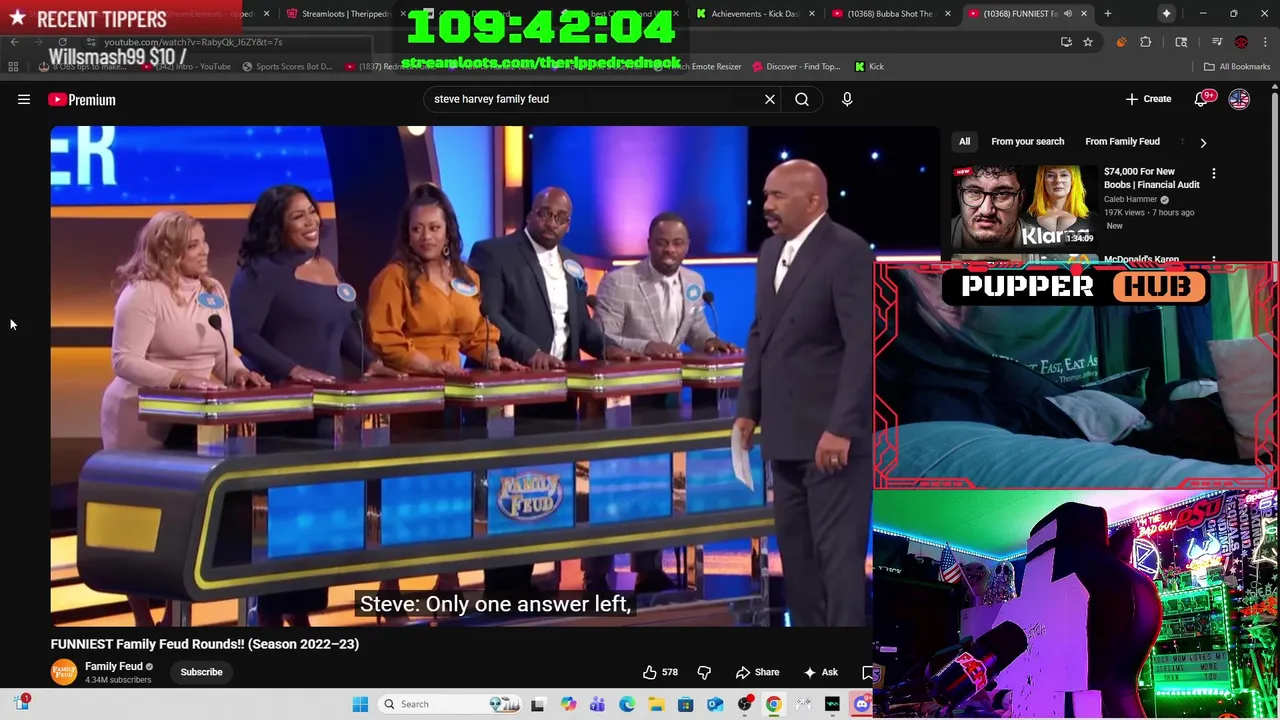
Task: Select the All filter chip
Action: click(964, 142)
